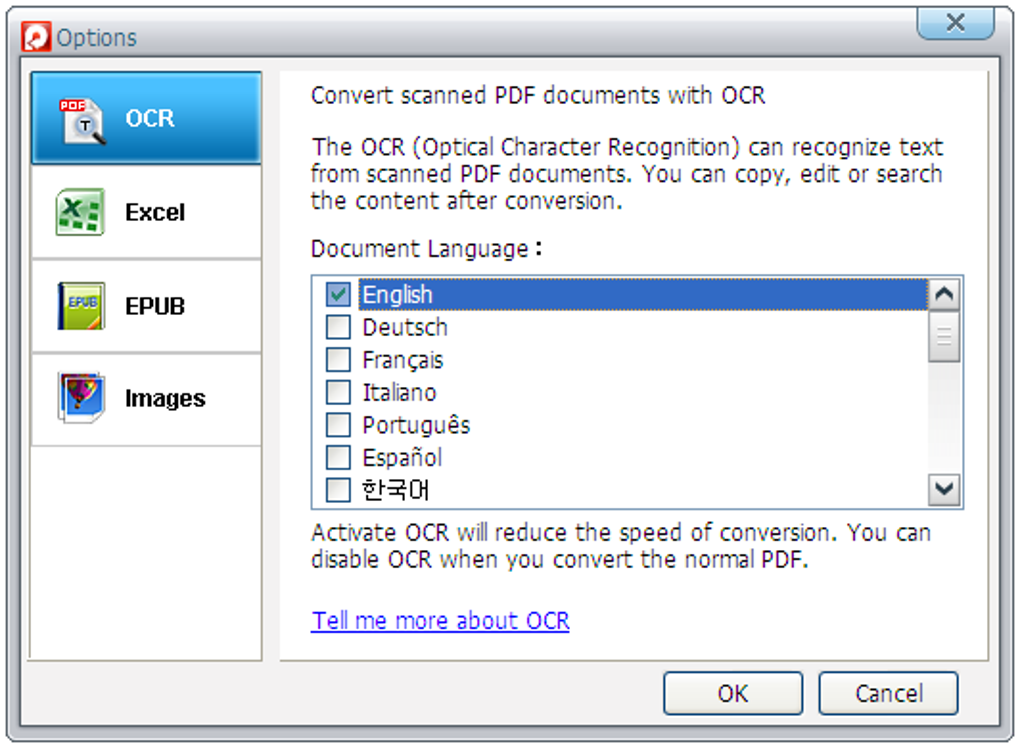Click the Images photo stack icon
Viewport: 1020px width, 748px height.
(x=81, y=398)
